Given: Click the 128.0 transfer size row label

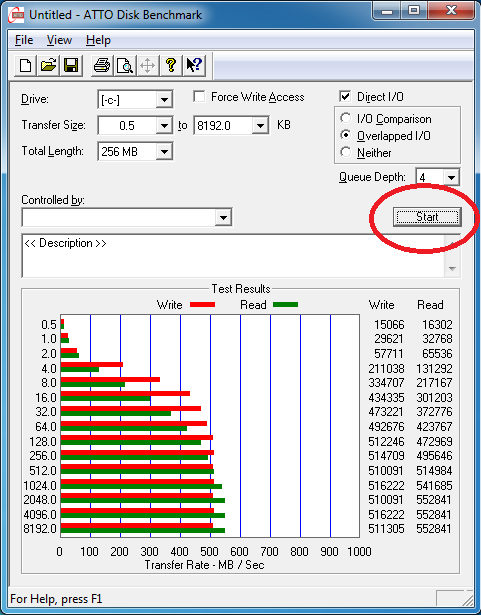Looking at the screenshot, I should point(43,442).
